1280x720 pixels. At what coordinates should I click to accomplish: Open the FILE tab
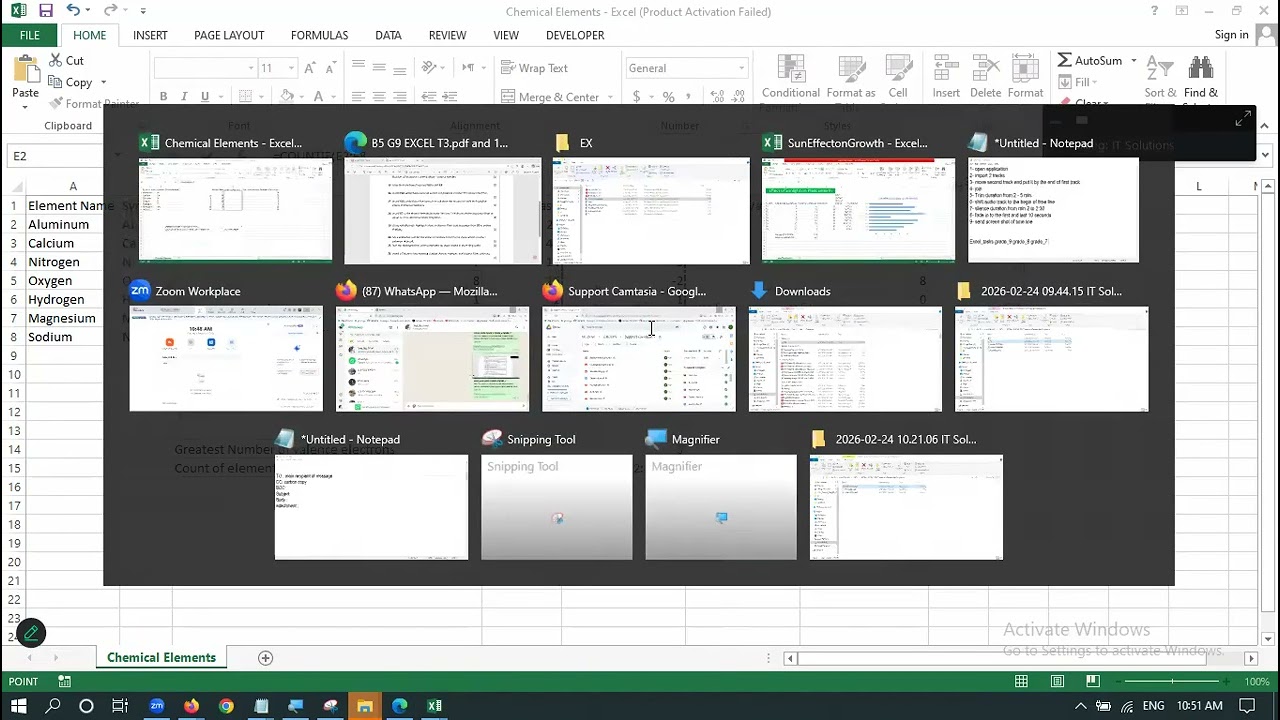[x=30, y=35]
